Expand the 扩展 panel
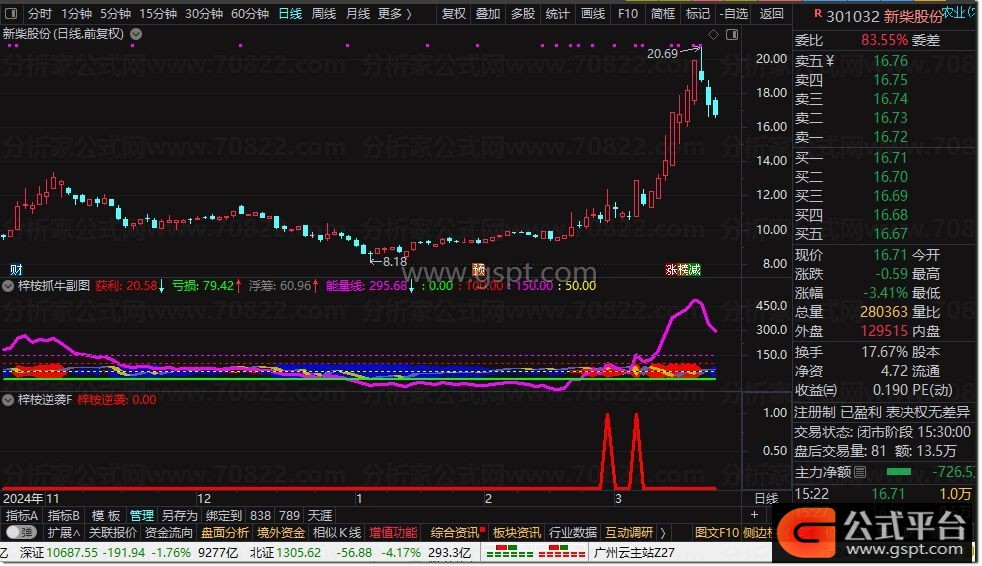Viewport: 982px width, 566px height. coord(63,533)
